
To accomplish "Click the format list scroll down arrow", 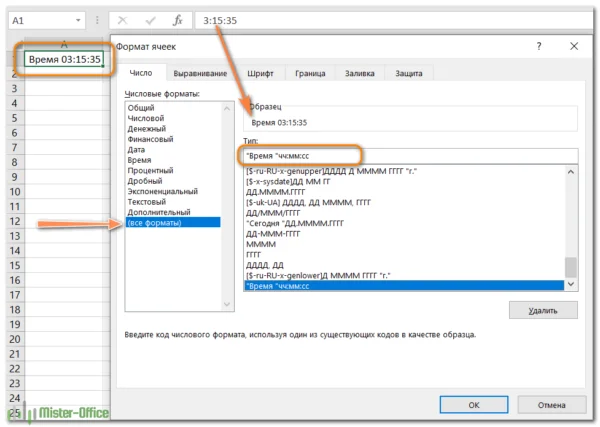I will 571,284.
